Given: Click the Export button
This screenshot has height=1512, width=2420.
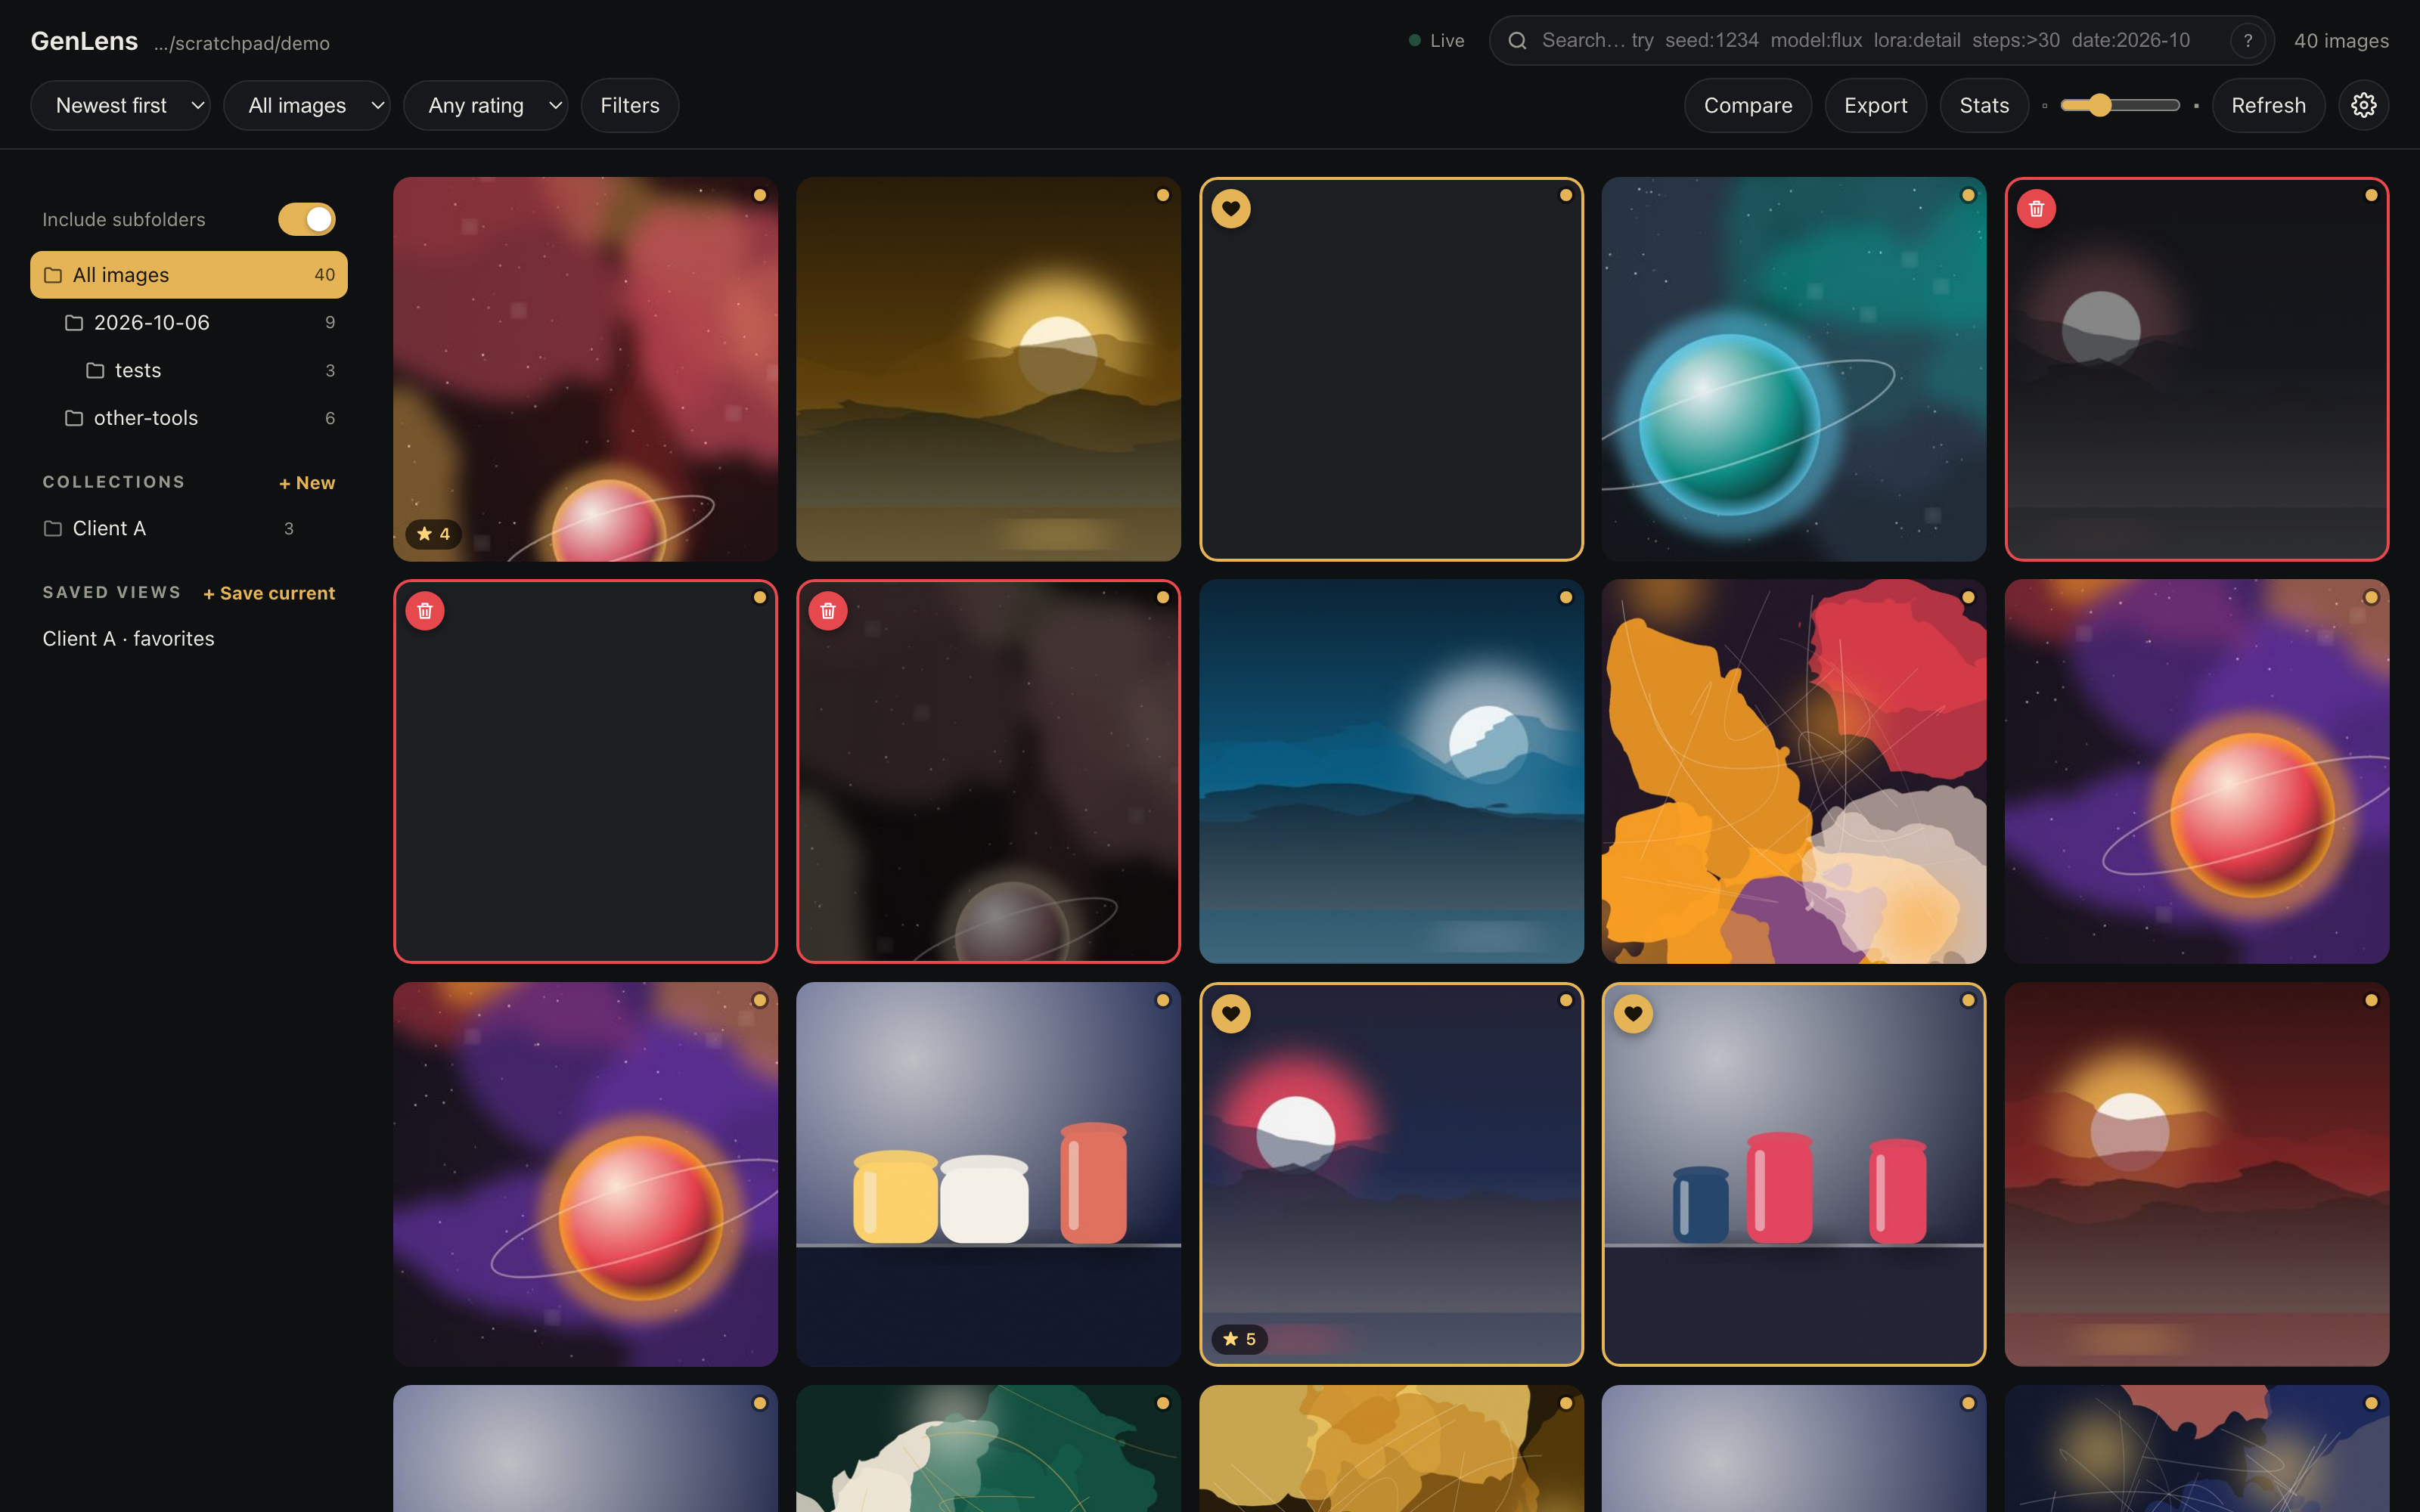Looking at the screenshot, I should coord(1875,105).
